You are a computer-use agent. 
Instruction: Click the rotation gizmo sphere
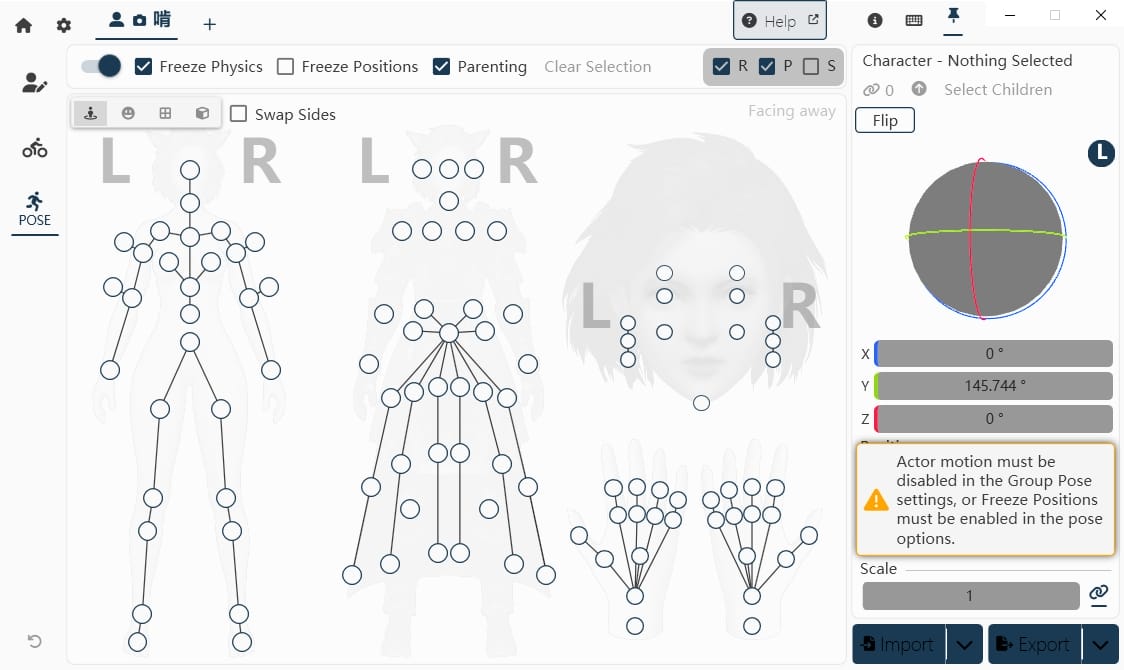(x=986, y=239)
